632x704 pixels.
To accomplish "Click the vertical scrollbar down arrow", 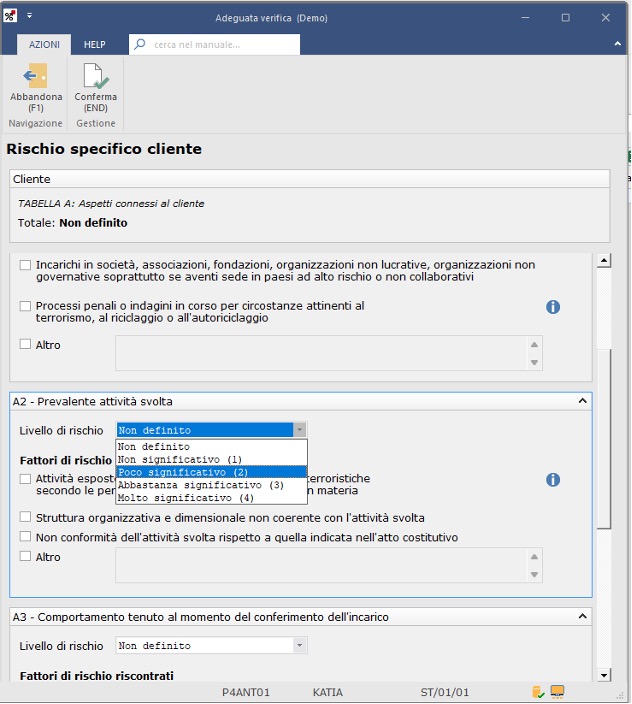I will 603,675.
